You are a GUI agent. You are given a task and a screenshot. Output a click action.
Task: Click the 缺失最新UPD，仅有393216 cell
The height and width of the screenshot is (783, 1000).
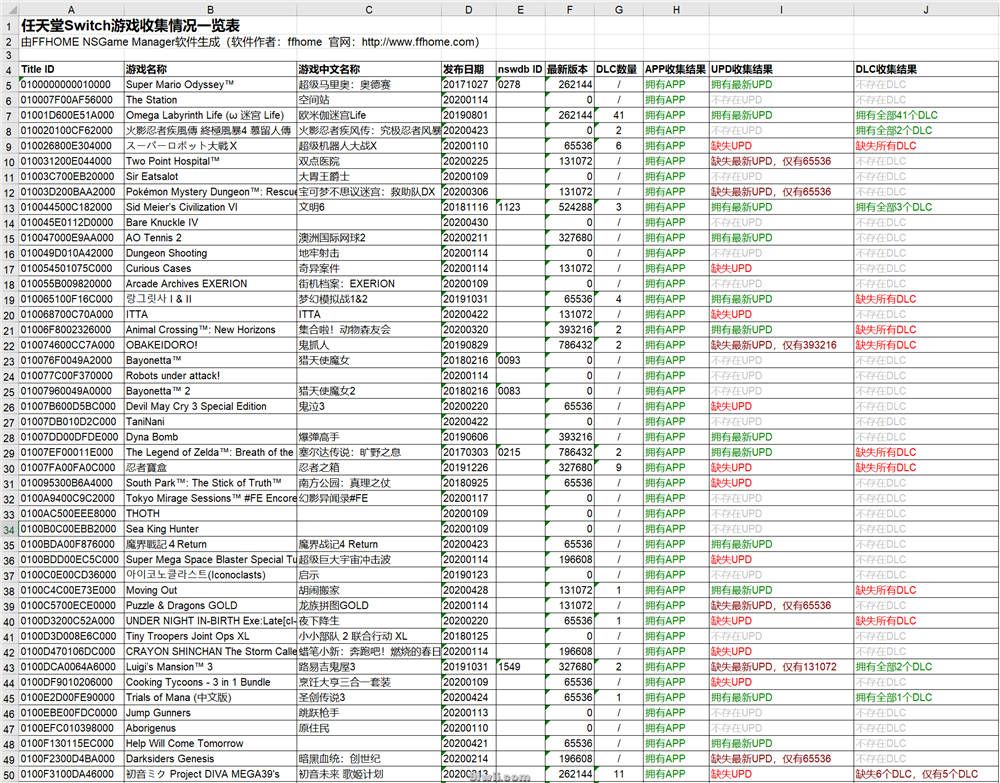[781, 345]
